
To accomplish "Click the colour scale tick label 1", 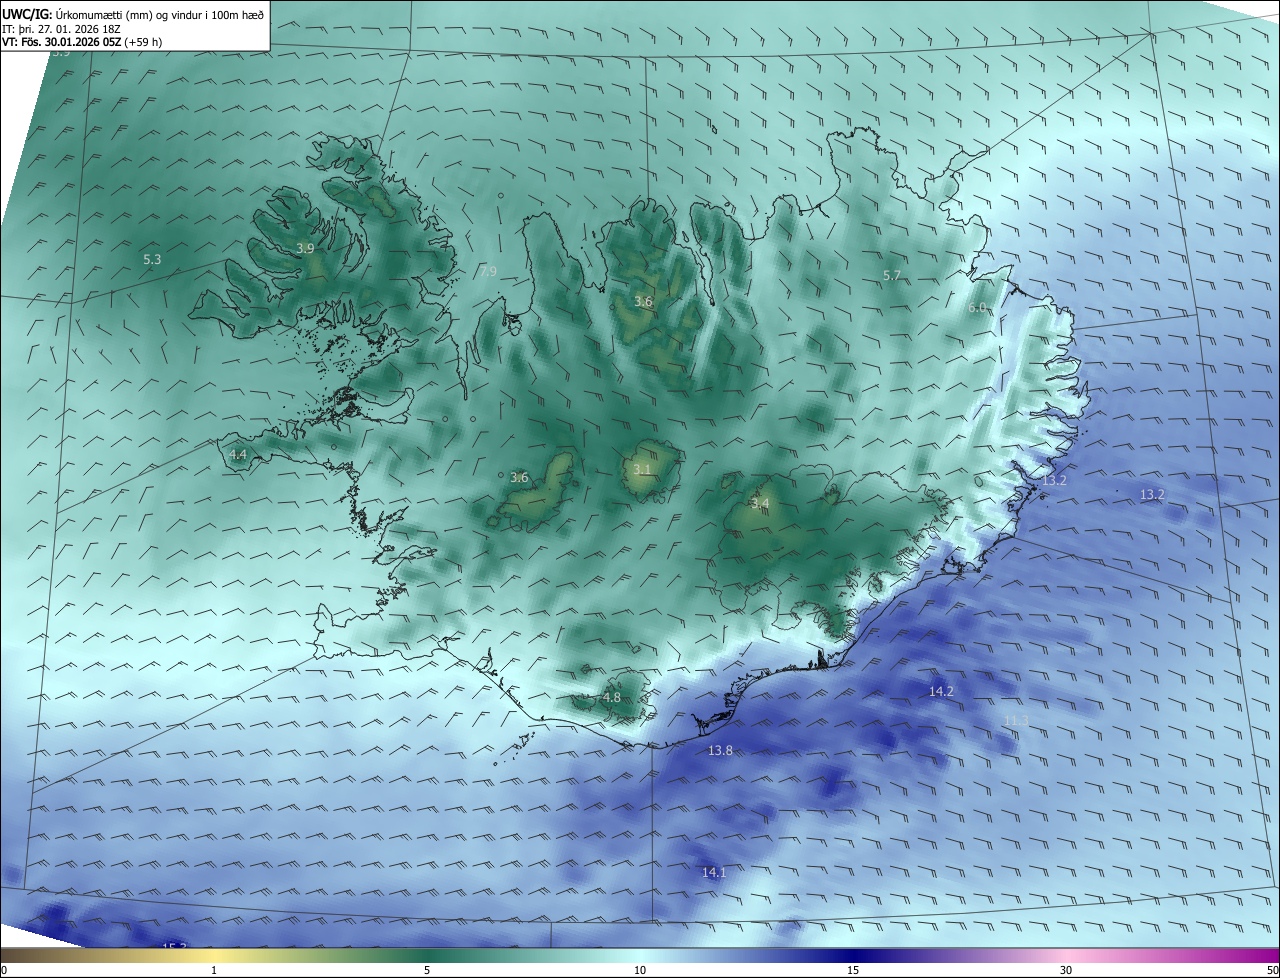I will (x=214, y=970).
